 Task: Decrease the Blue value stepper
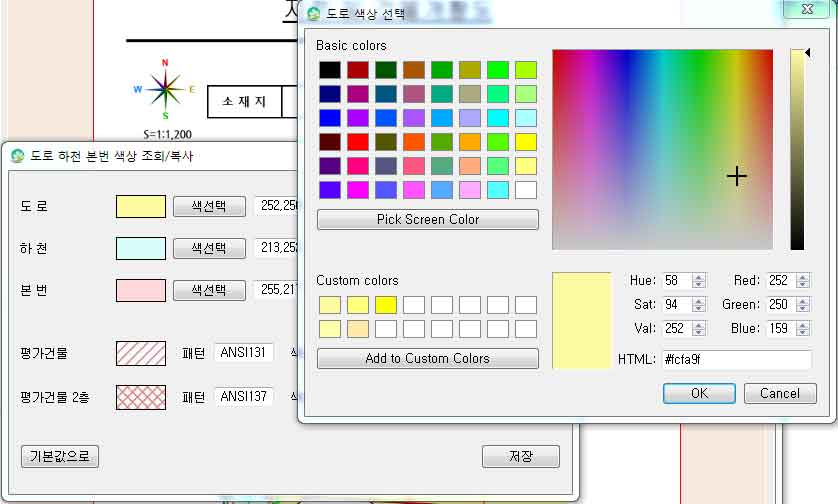pyautogui.click(x=805, y=332)
